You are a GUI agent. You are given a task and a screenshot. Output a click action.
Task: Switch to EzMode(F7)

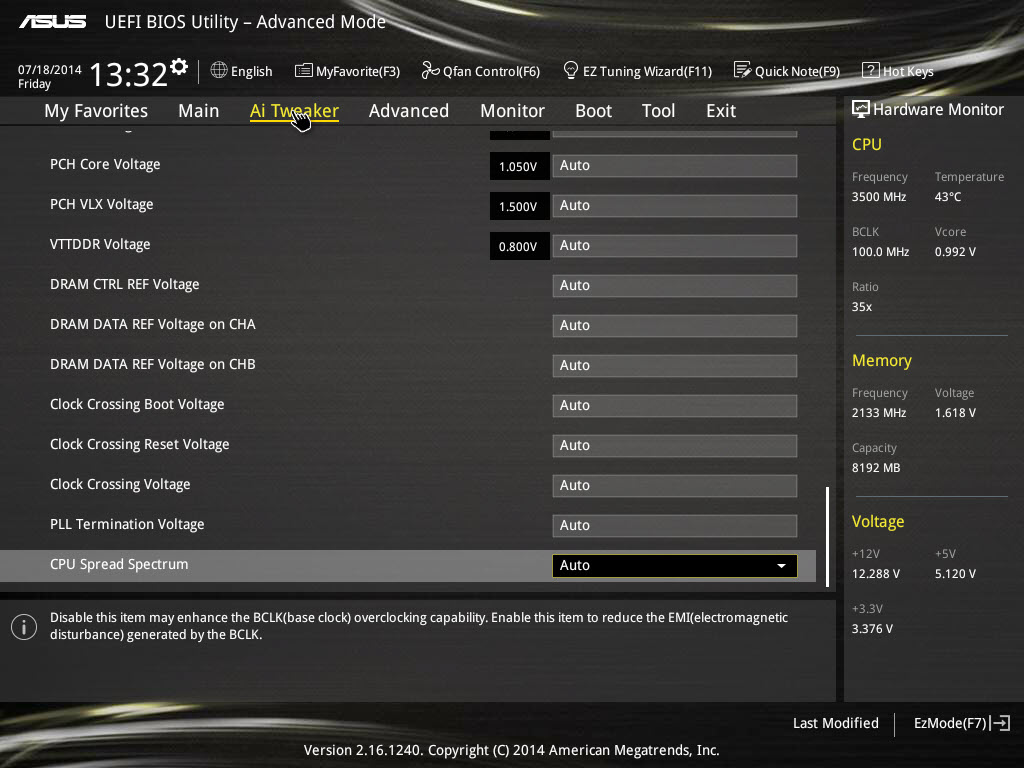(x=950, y=723)
